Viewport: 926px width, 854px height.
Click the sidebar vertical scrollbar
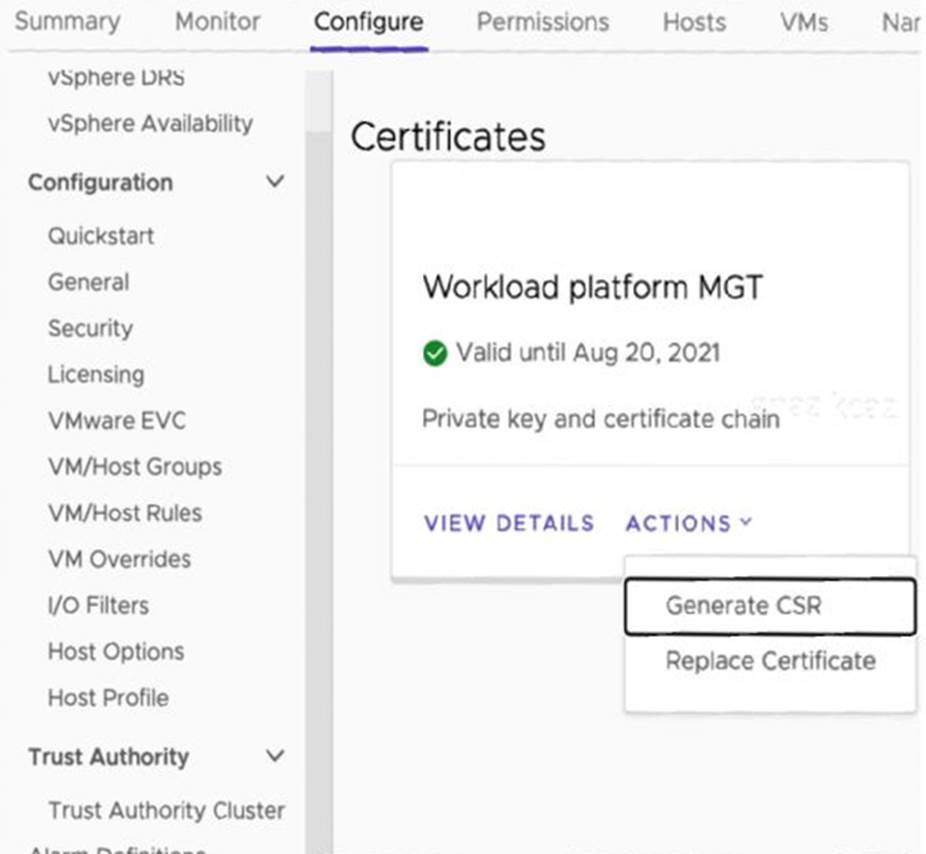click(318, 400)
